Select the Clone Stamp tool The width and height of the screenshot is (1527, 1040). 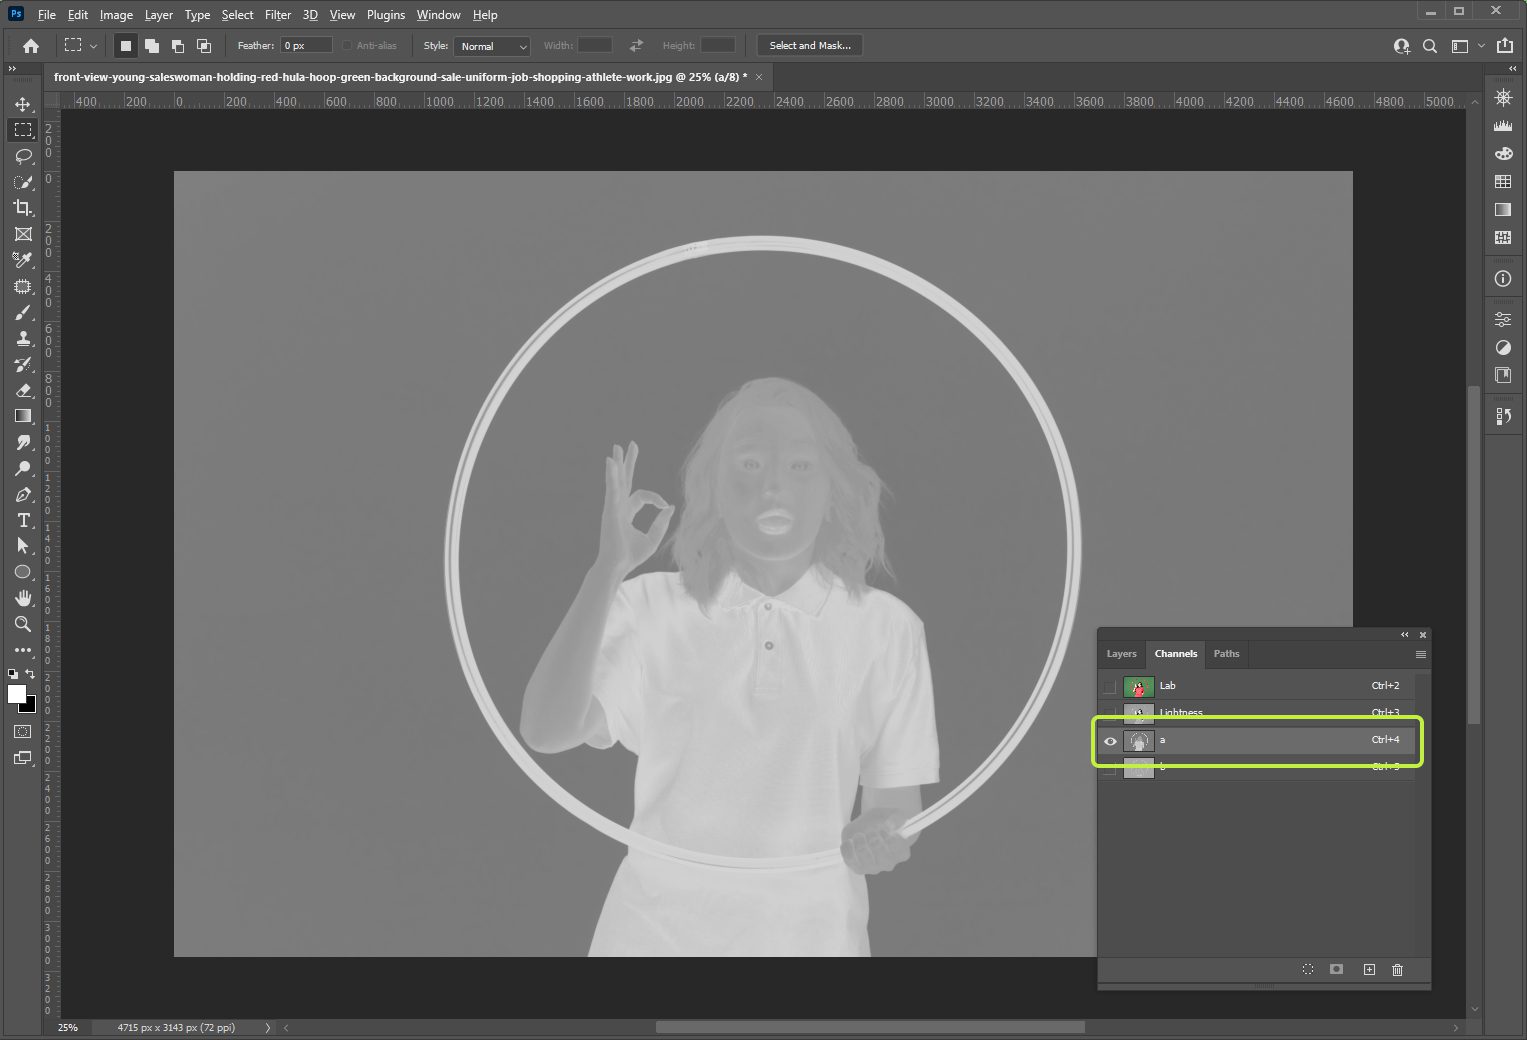[x=23, y=339]
